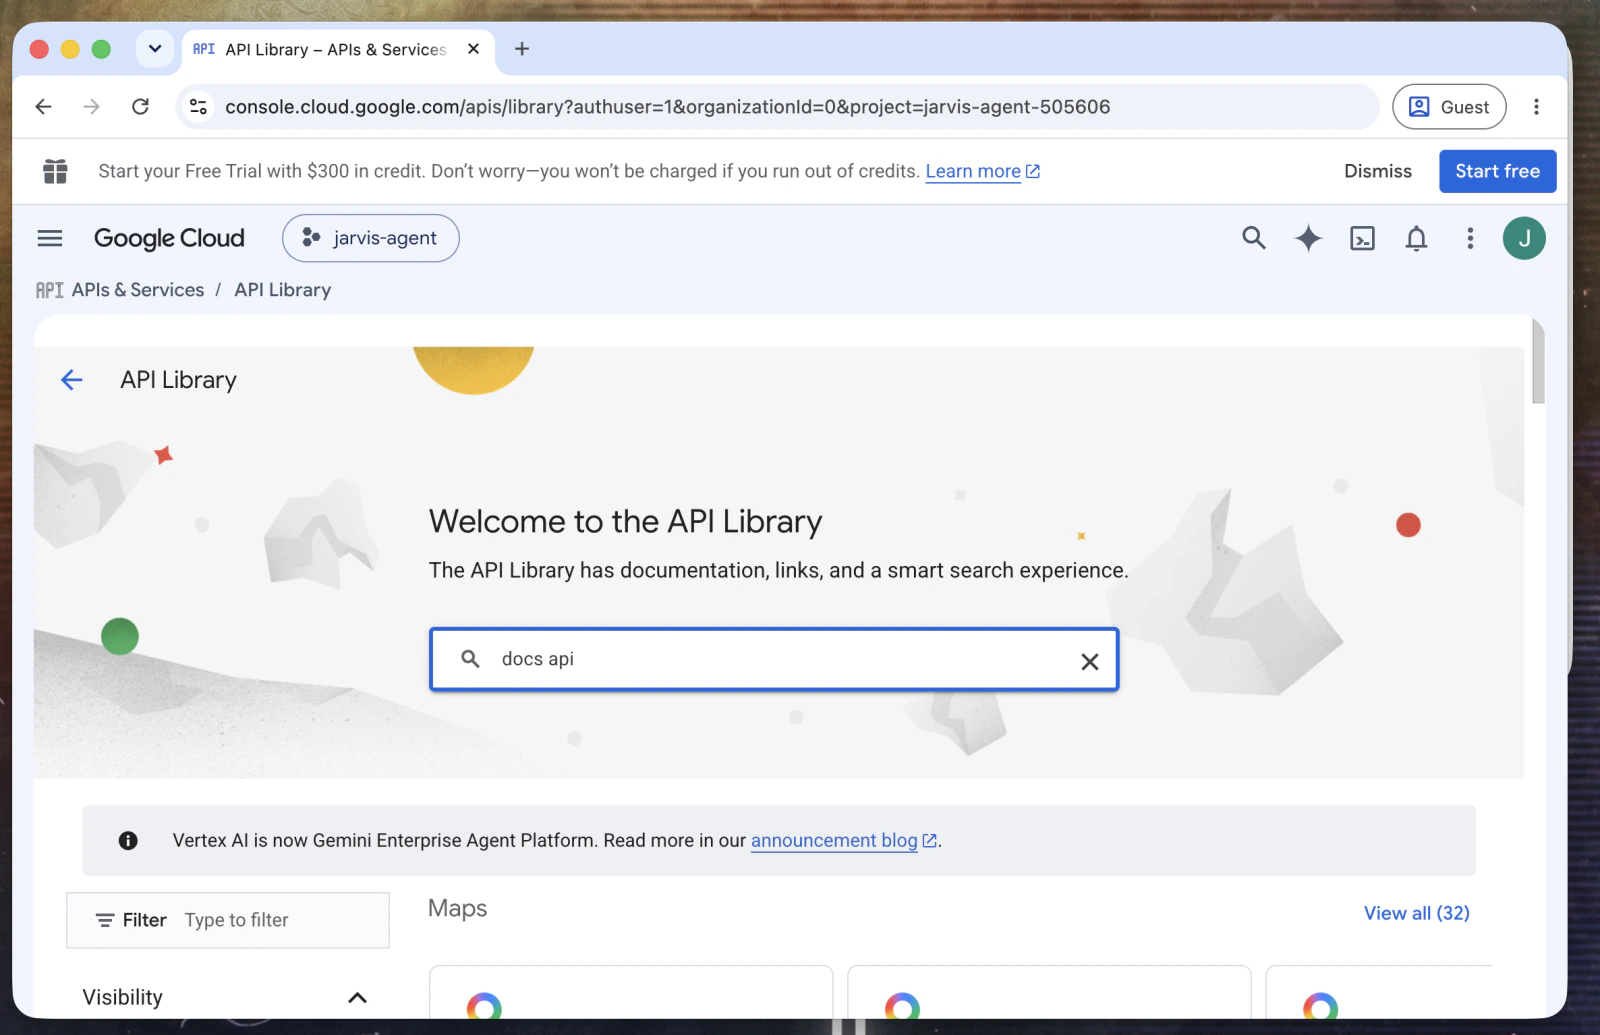Click the API Library breadcrumb

coord(282,290)
